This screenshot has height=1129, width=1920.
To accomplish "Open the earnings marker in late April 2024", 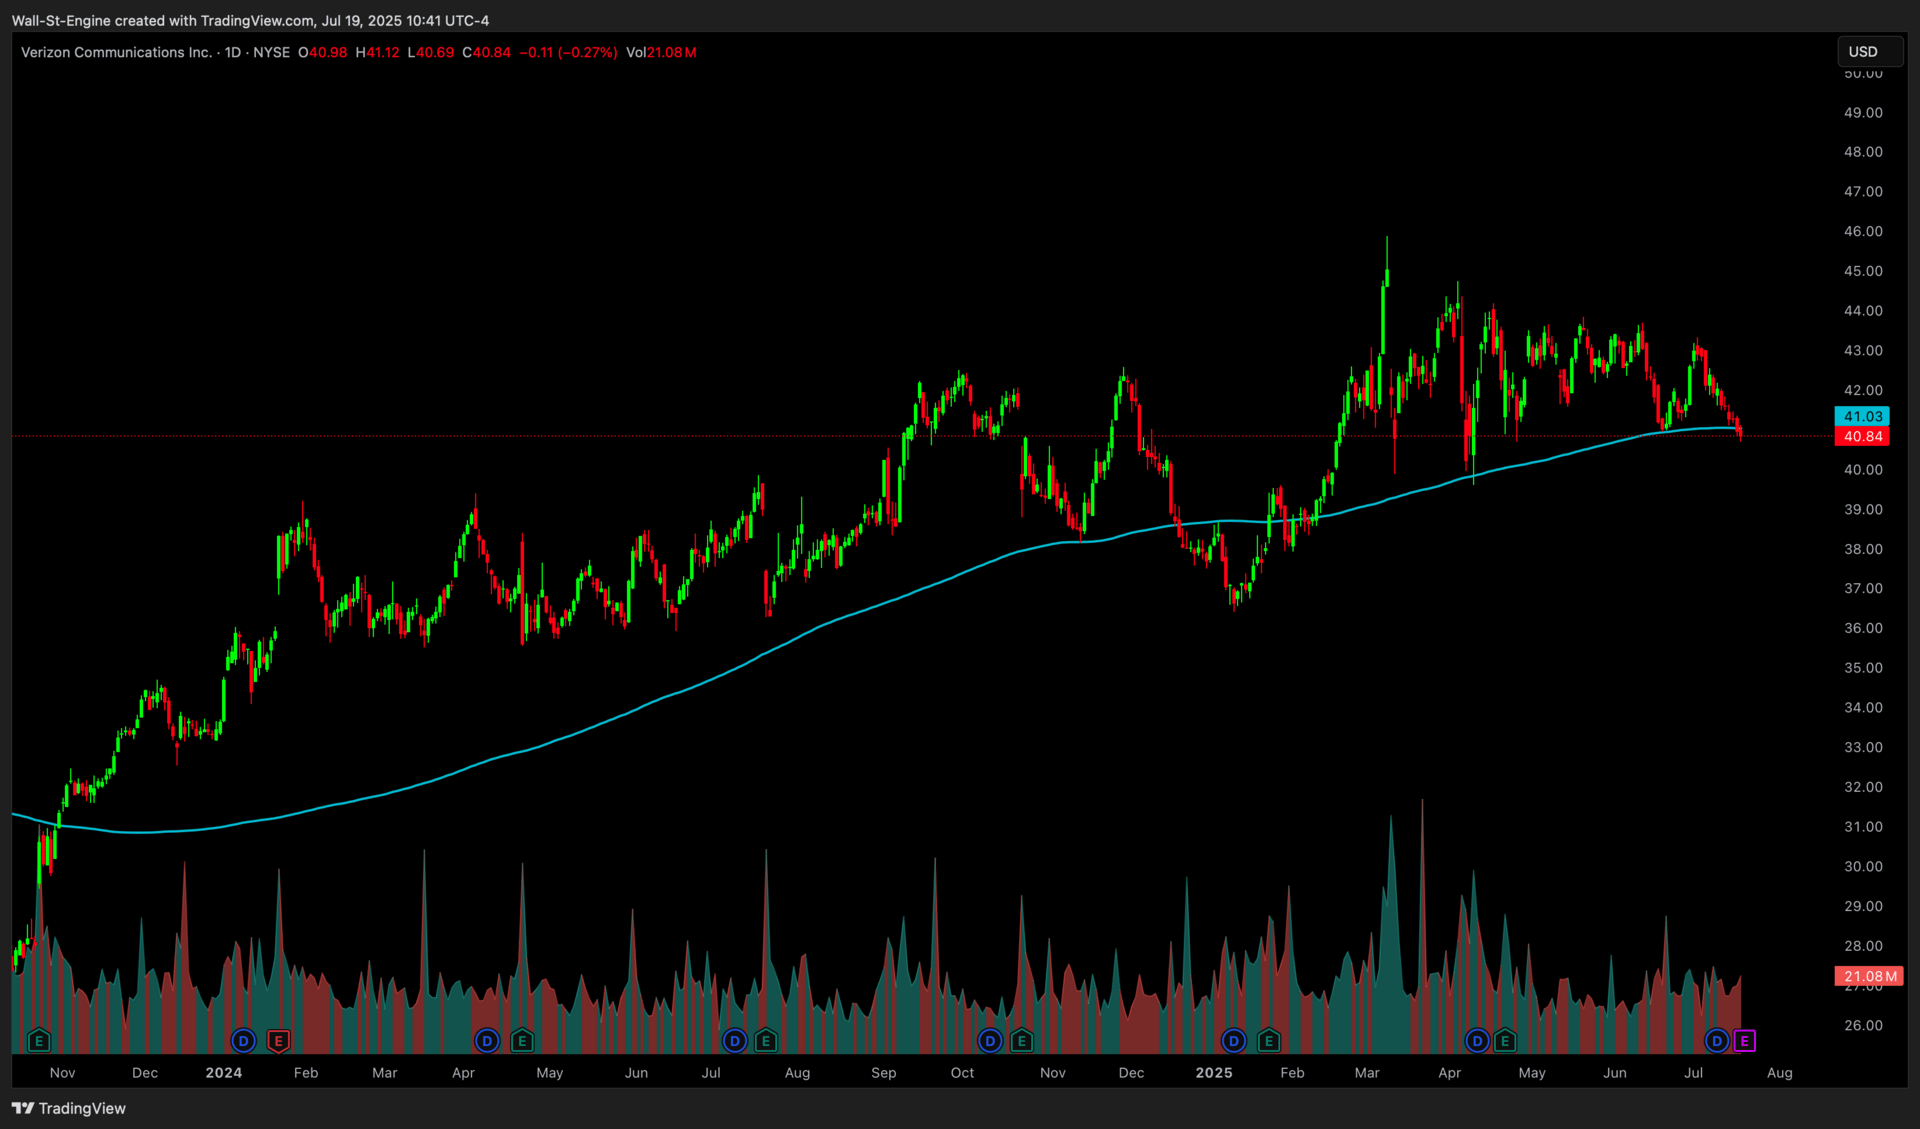I will point(522,1041).
